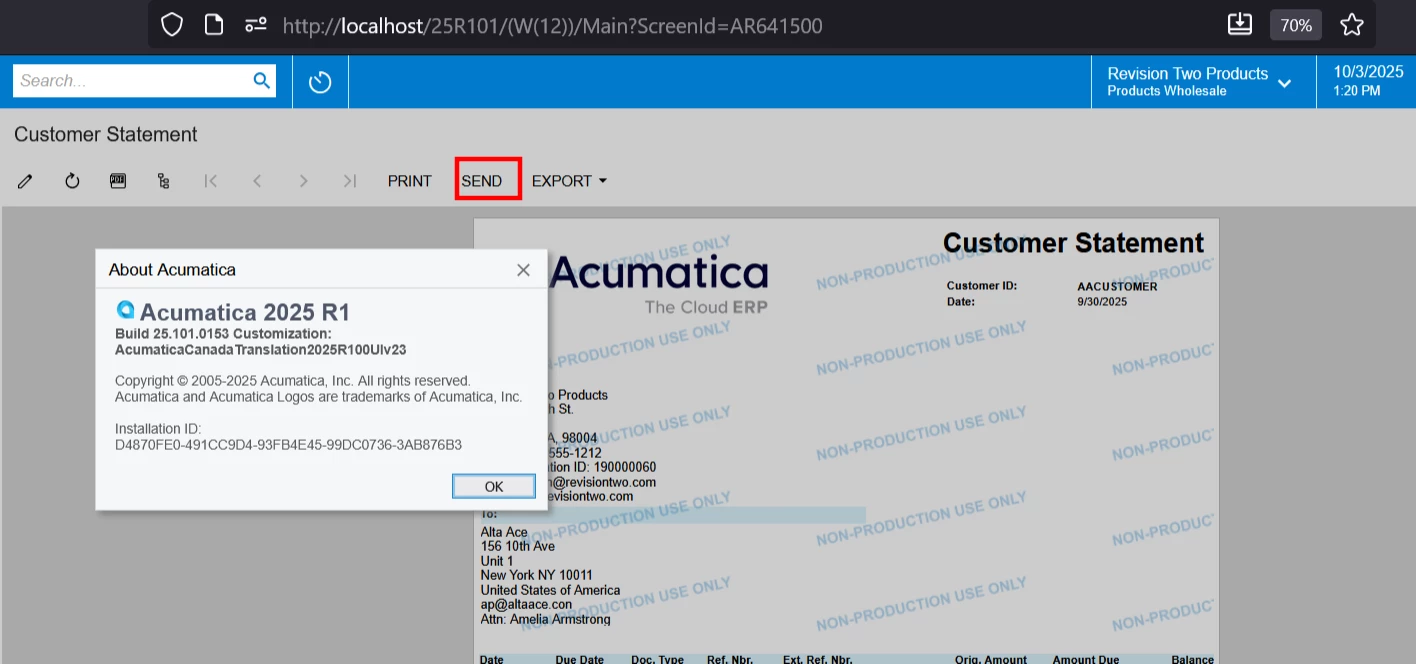
Task: Open the EXPORT dropdown menu
Action: click(x=569, y=181)
